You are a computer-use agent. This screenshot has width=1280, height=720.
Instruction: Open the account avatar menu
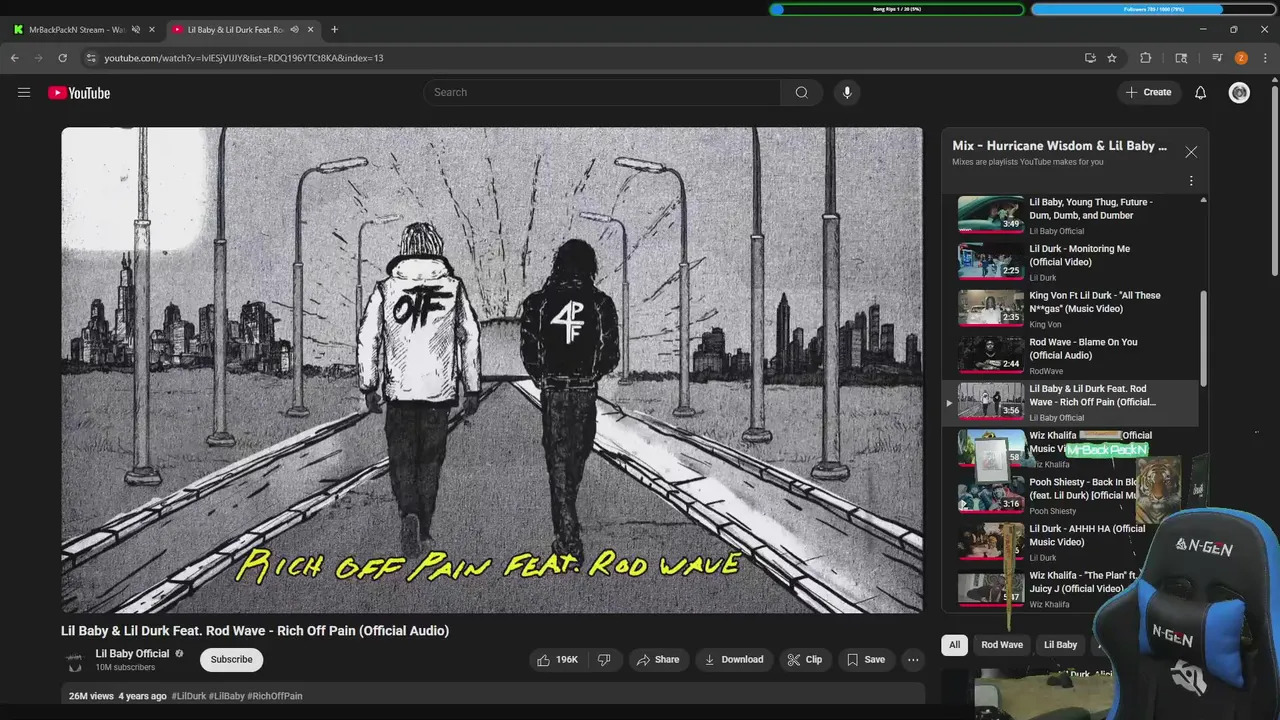coord(1239,92)
